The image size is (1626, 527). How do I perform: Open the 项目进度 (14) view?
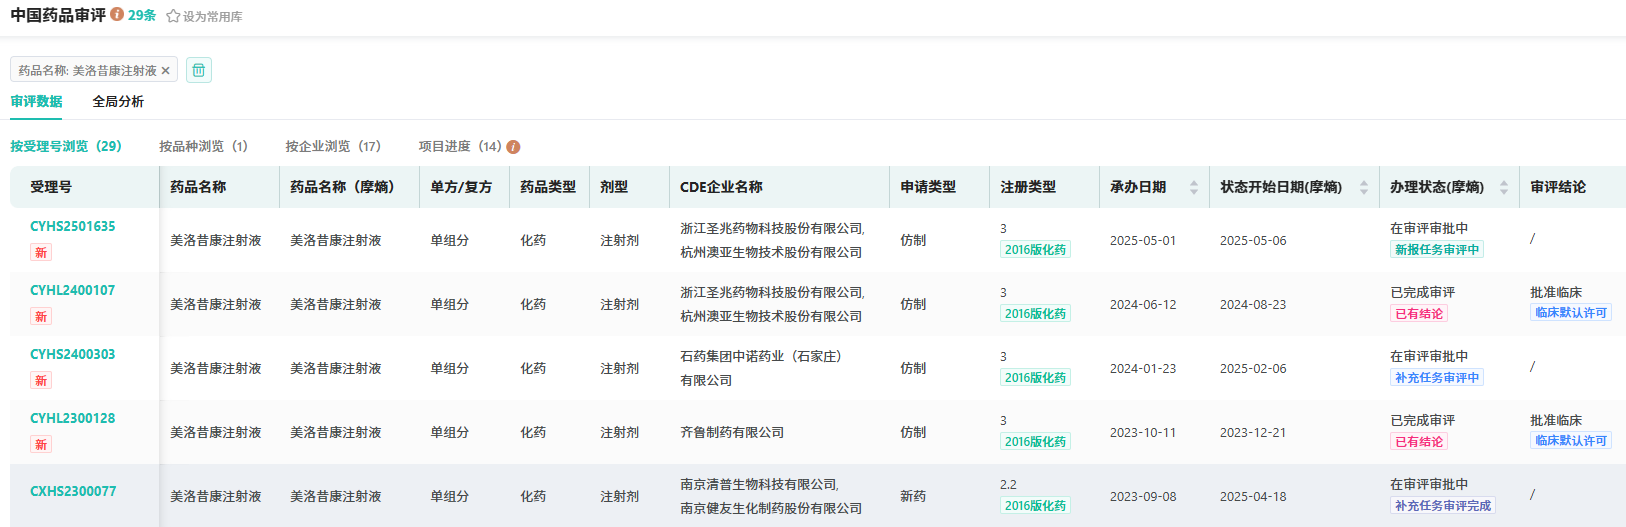(x=459, y=146)
